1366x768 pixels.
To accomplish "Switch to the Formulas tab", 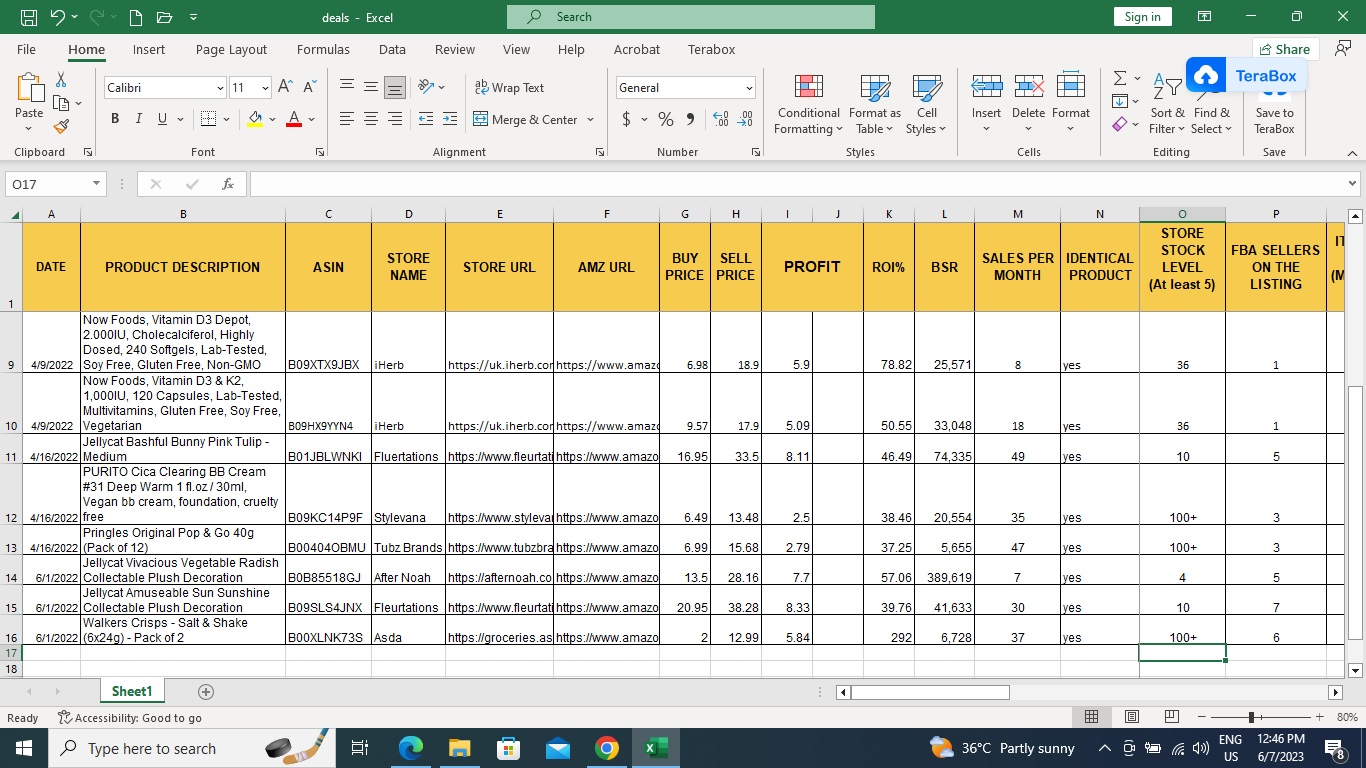I will [323, 49].
